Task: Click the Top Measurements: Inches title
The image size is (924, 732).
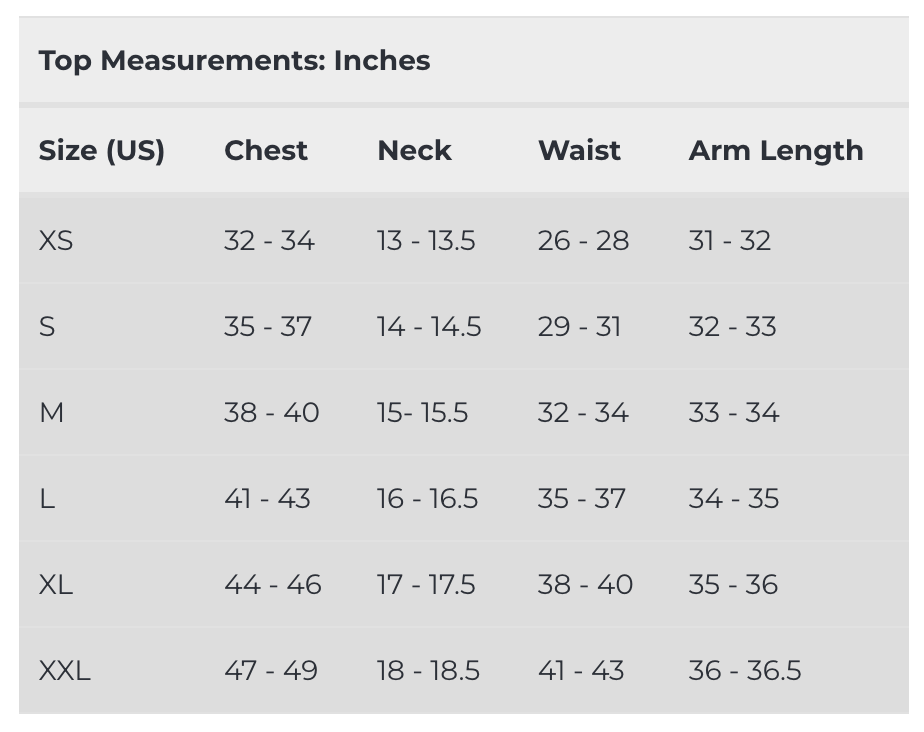Action: pyautogui.click(x=234, y=61)
